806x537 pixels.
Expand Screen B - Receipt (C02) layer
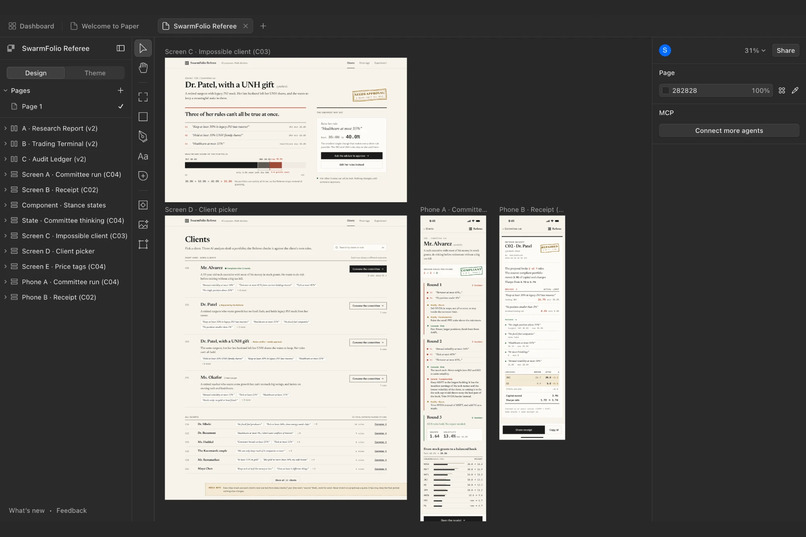coord(6,190)
